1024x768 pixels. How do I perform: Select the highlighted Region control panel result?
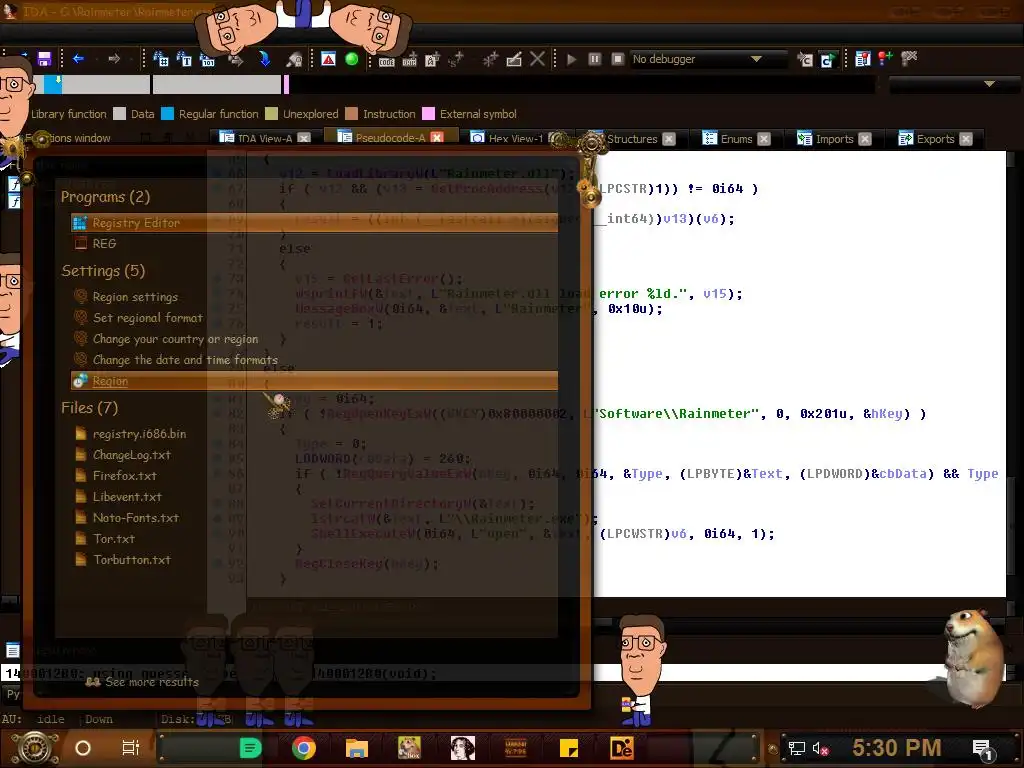[314, 381]
